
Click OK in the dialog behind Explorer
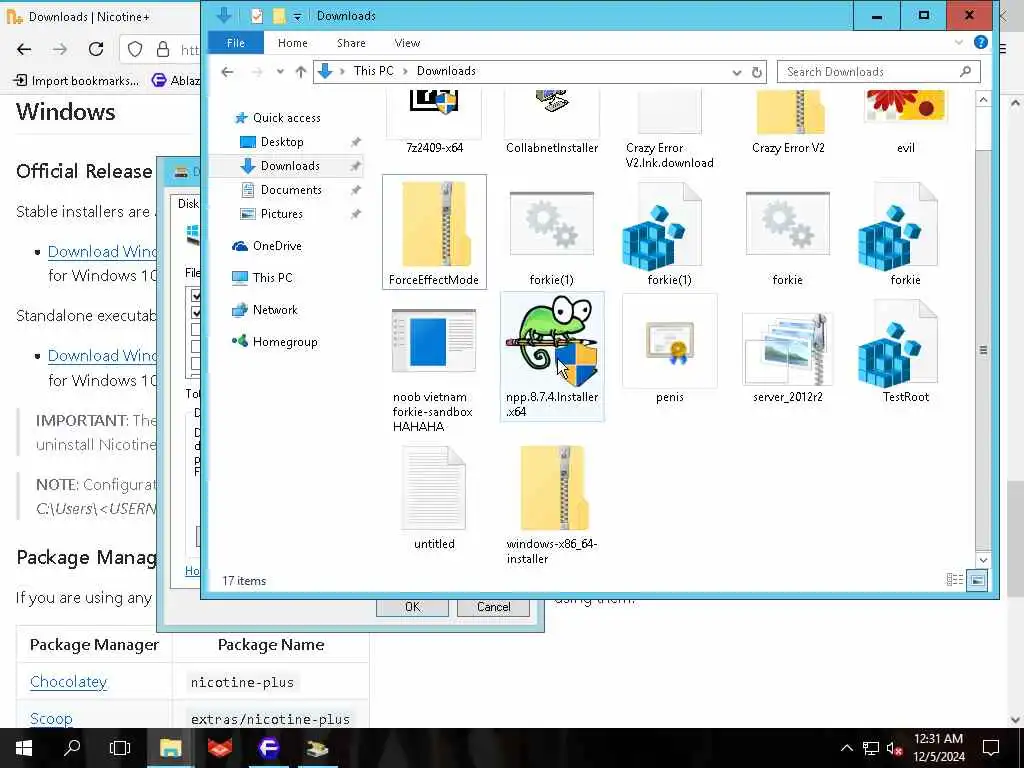pyautogui.click(x=412, y=607)
